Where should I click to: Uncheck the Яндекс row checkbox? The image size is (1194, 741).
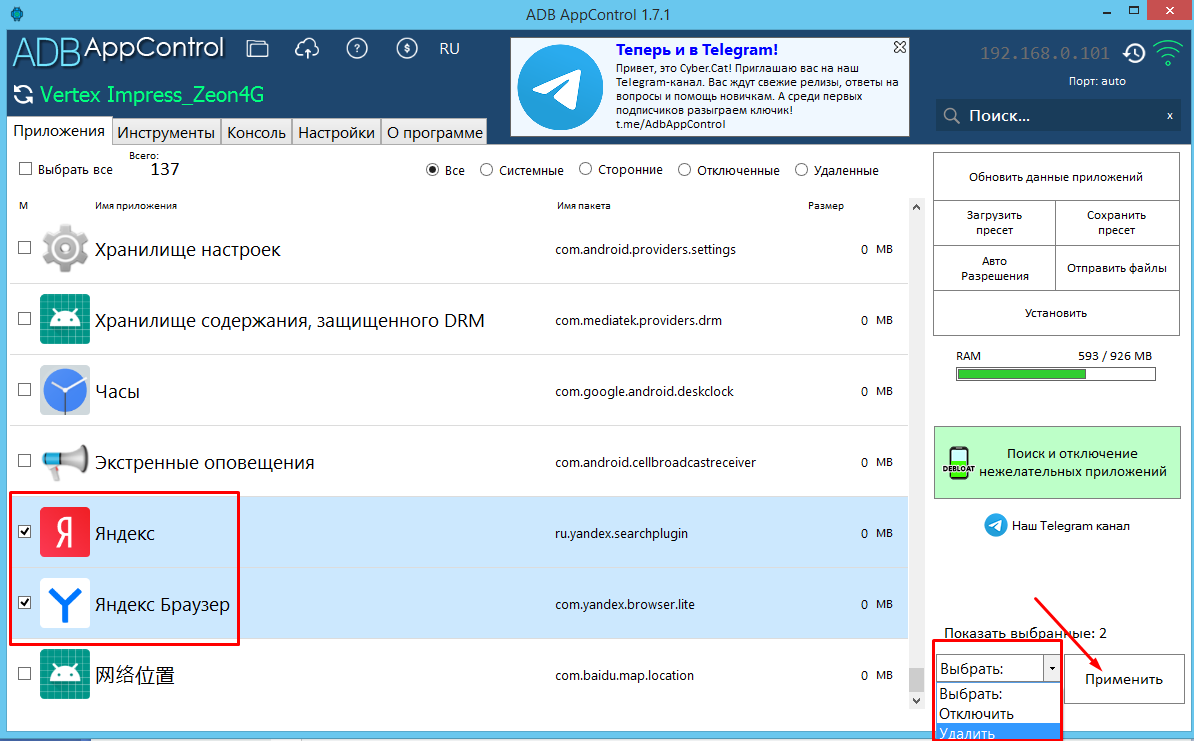[24, 532]
